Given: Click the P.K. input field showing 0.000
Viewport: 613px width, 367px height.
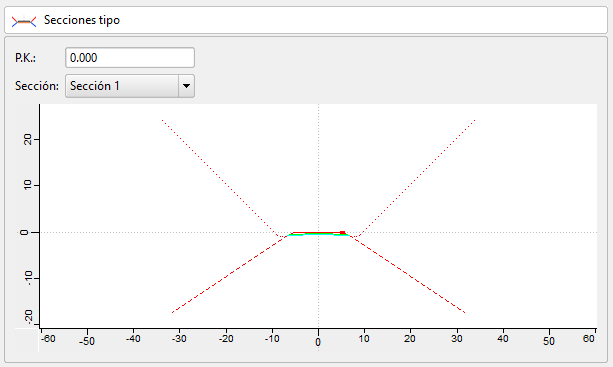Looking at the screenshot, I should pos(130,58).
